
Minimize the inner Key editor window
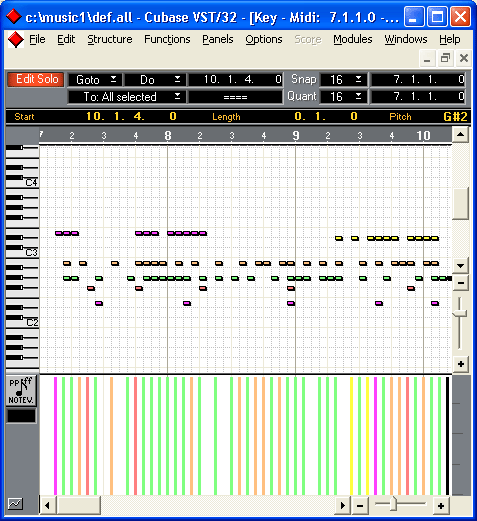(427, 58)
